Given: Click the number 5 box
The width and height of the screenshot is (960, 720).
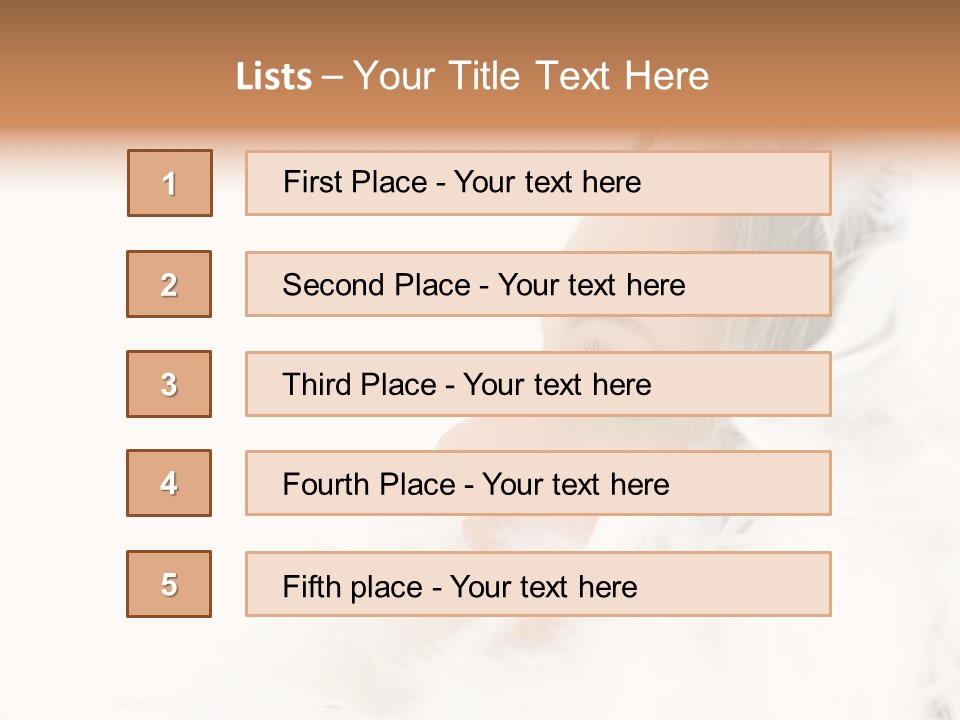Looking at the screenshot, I should point(169,584).
